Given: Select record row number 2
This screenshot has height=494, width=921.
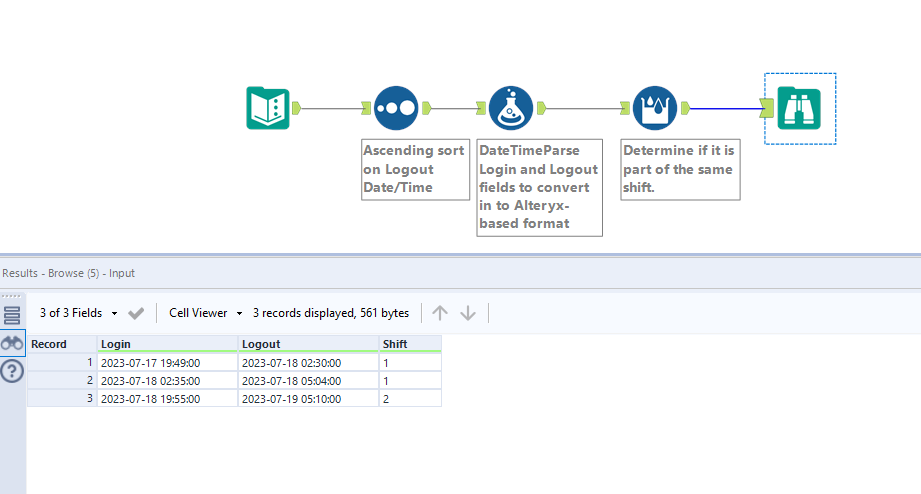Looking at the screenshot, I should pos(62,381).
